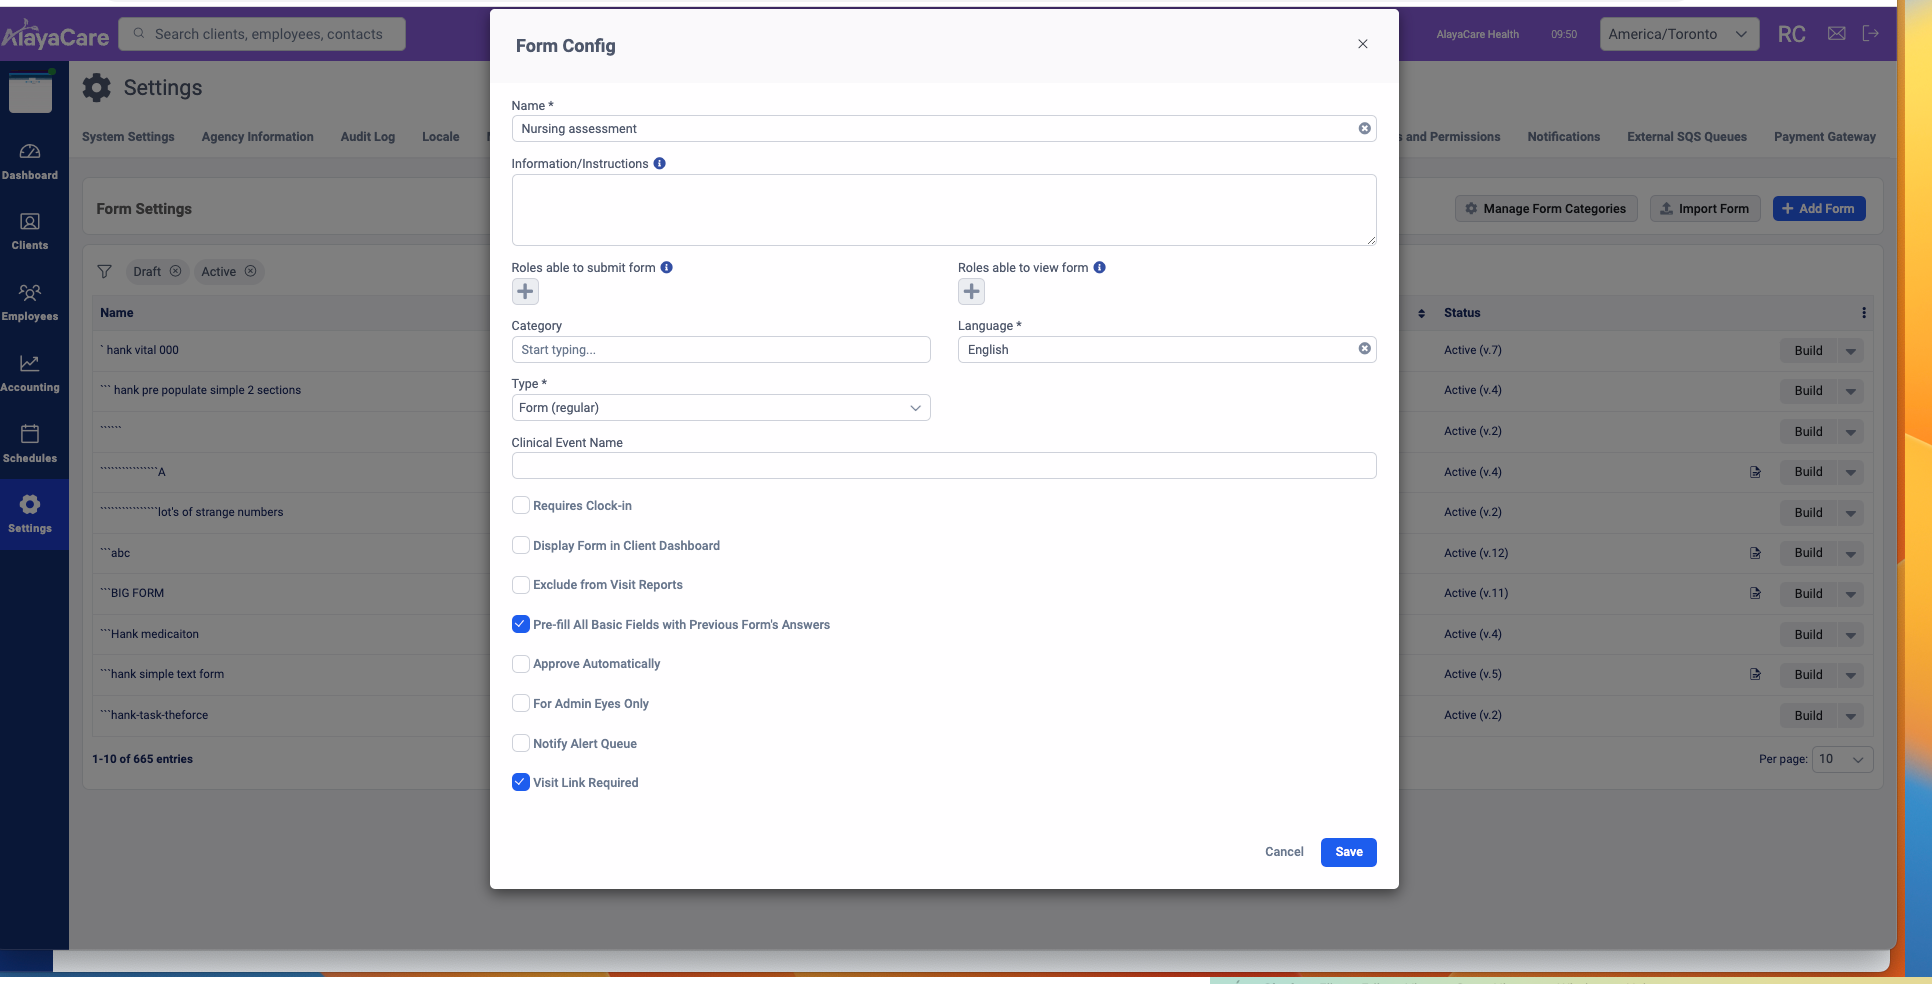Focus the search clients, employees, contacts box
Image resolution: width=1932 pixels, height=984 pixels.
click(x=262, y=34)
